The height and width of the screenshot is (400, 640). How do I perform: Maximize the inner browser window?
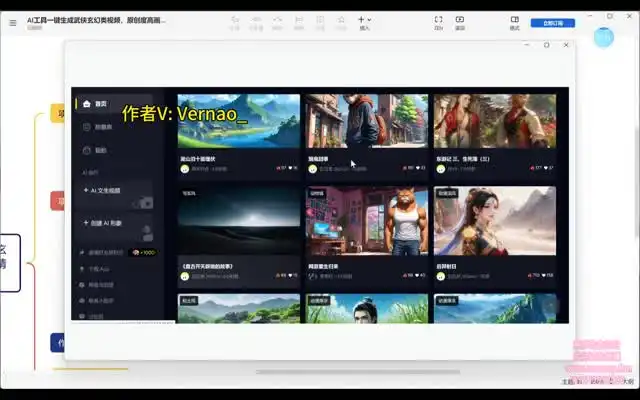(546, 45)
